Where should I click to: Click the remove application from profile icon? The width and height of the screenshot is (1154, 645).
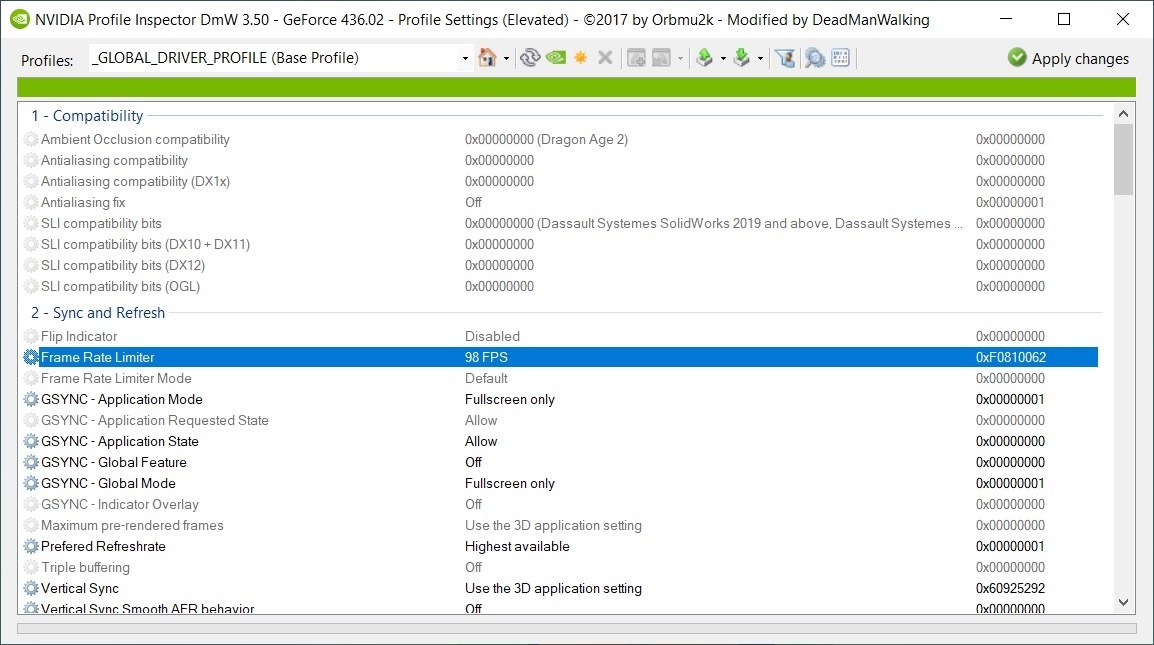pos(662,57)
